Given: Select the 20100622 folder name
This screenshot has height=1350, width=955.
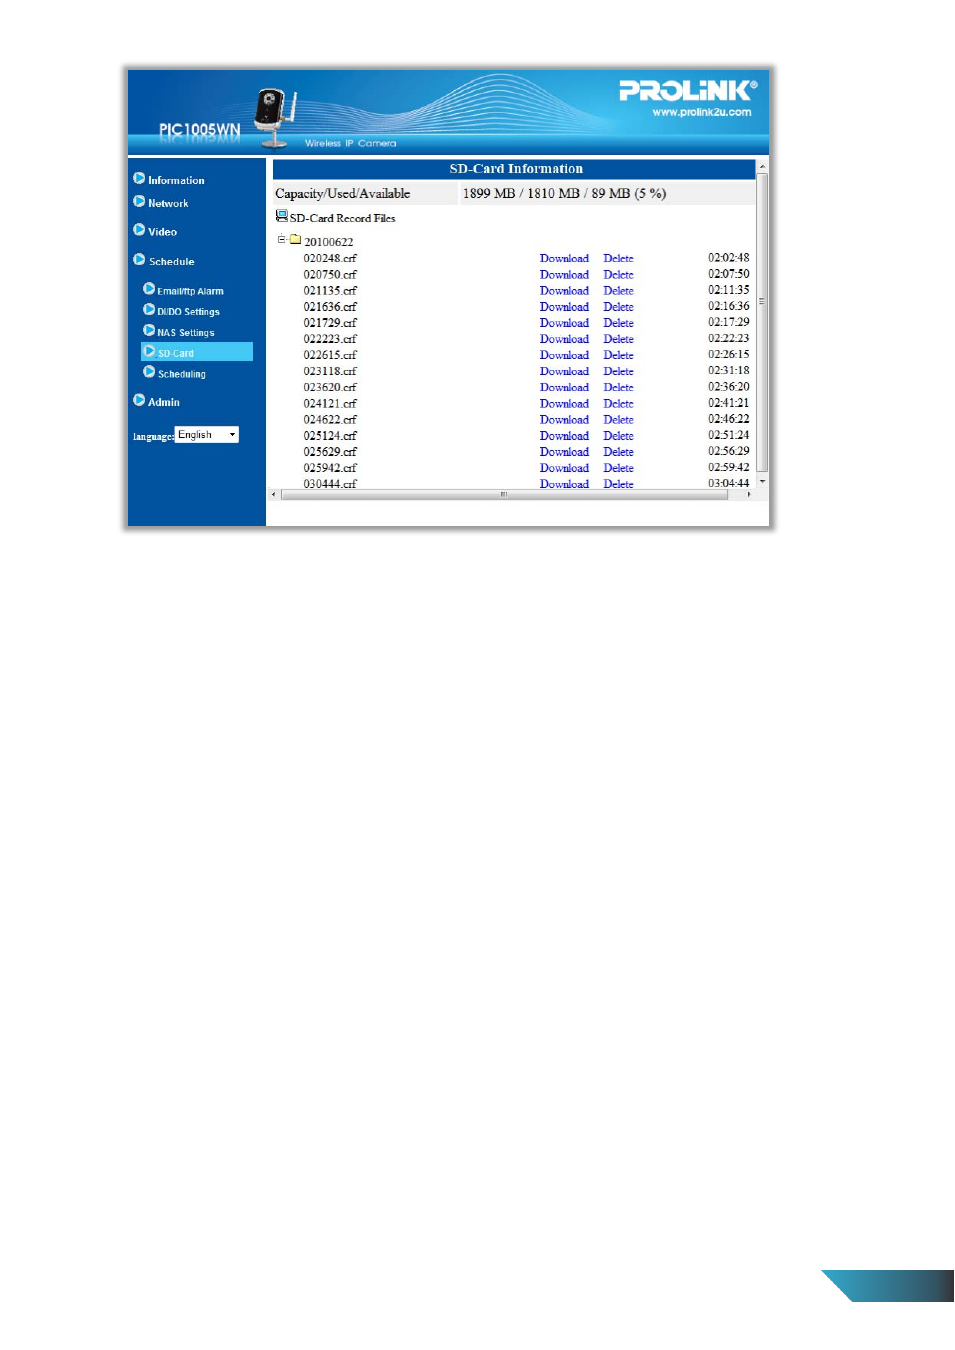Looking at the screenshot, I should point(328,242).
